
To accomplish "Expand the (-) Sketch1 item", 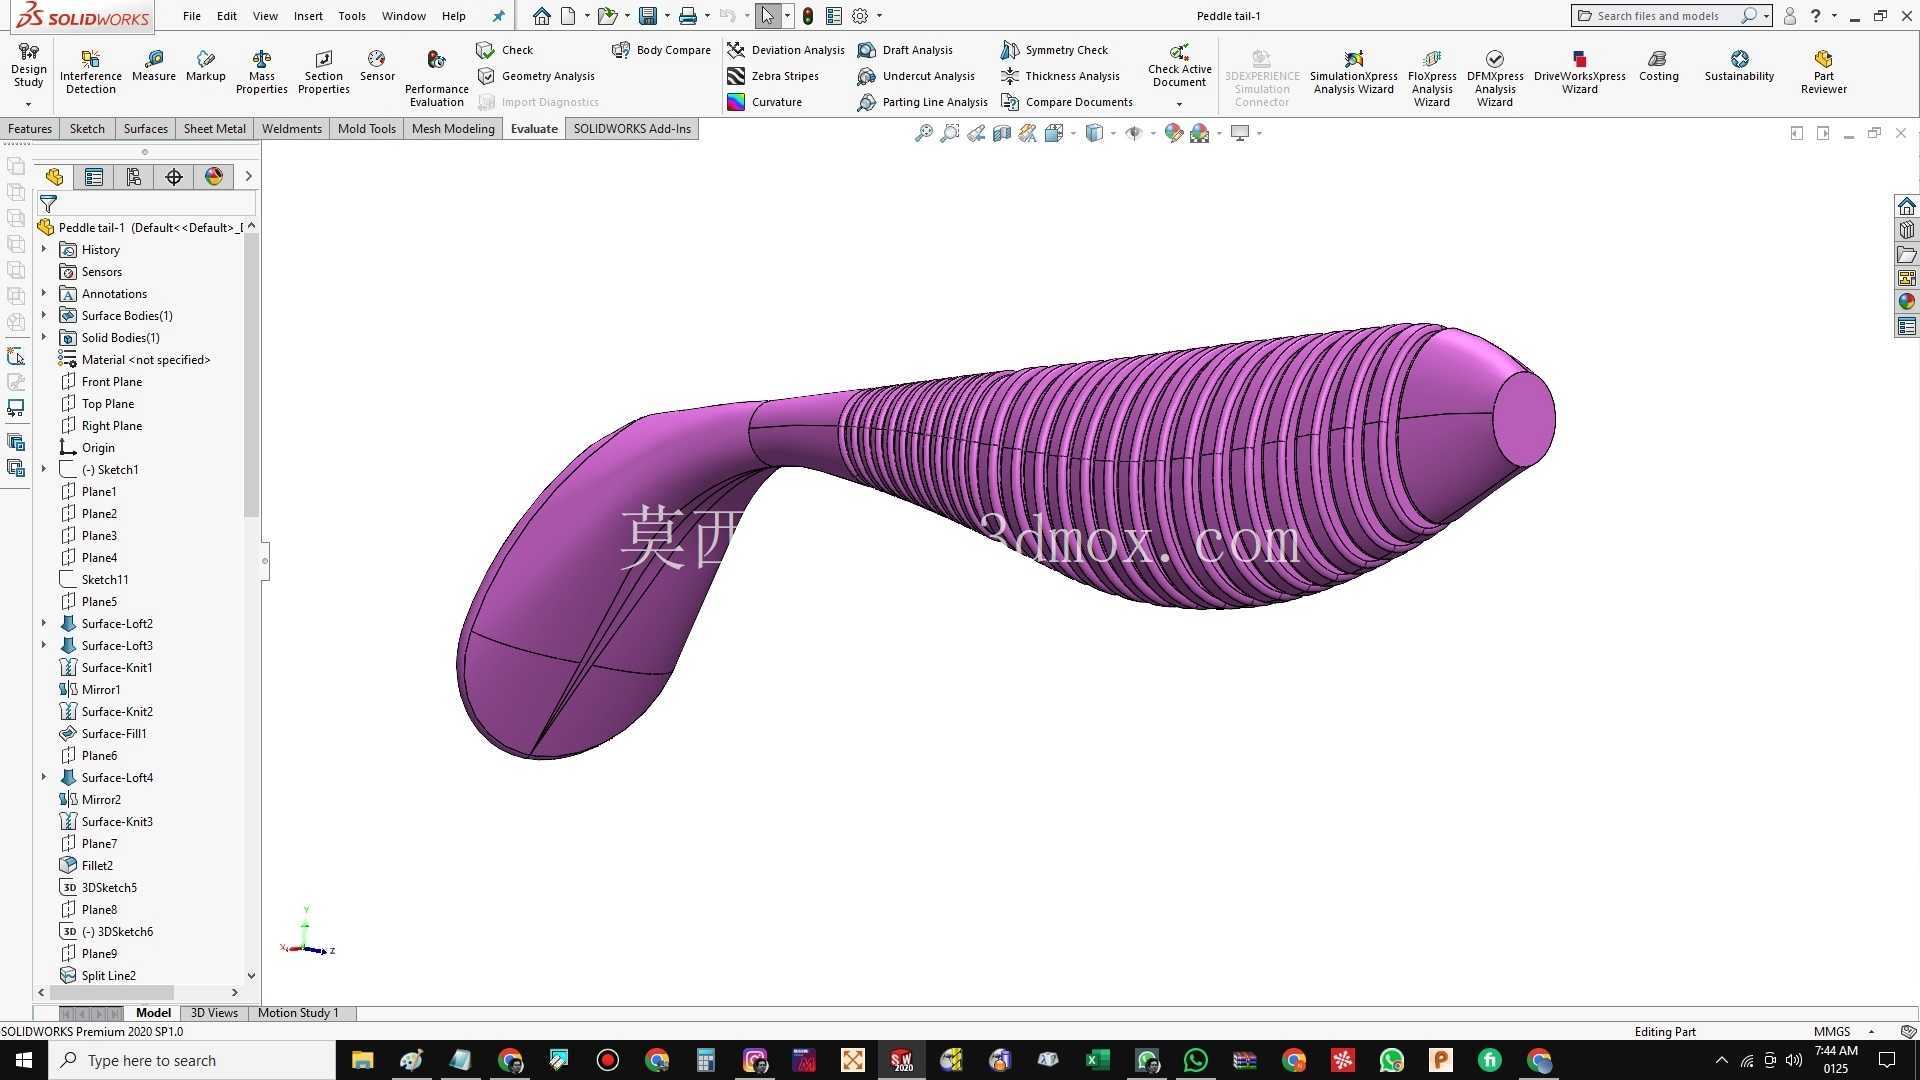I will point(44,470).
